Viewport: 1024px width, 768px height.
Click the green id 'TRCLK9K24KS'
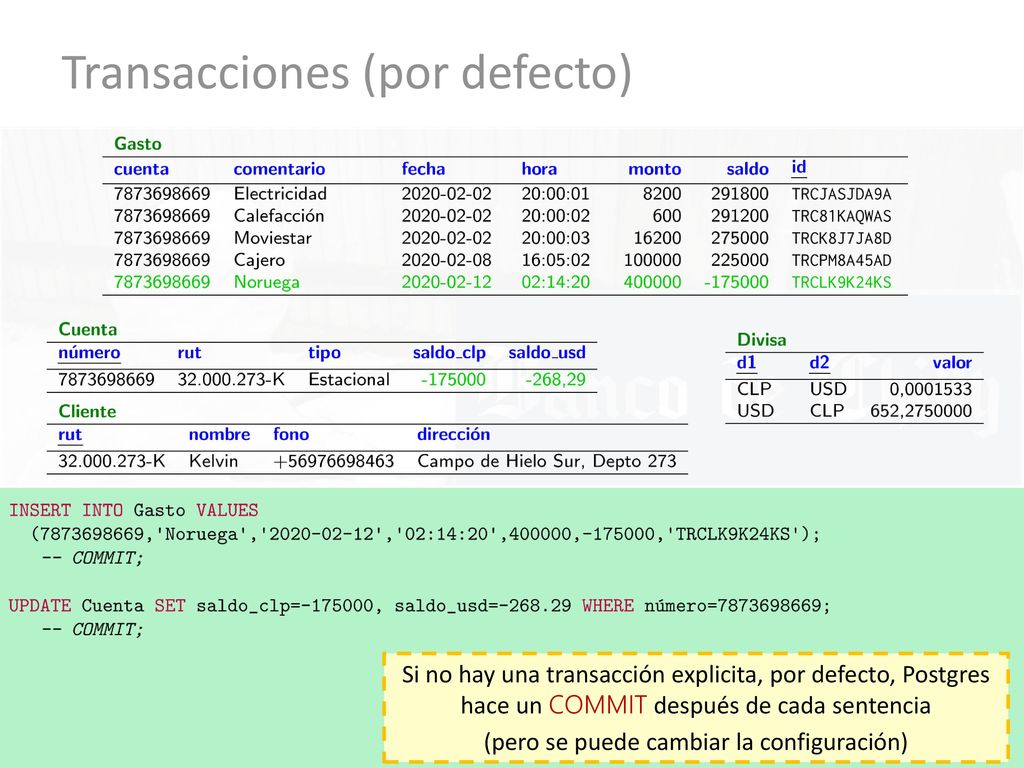tap(841, 282)
